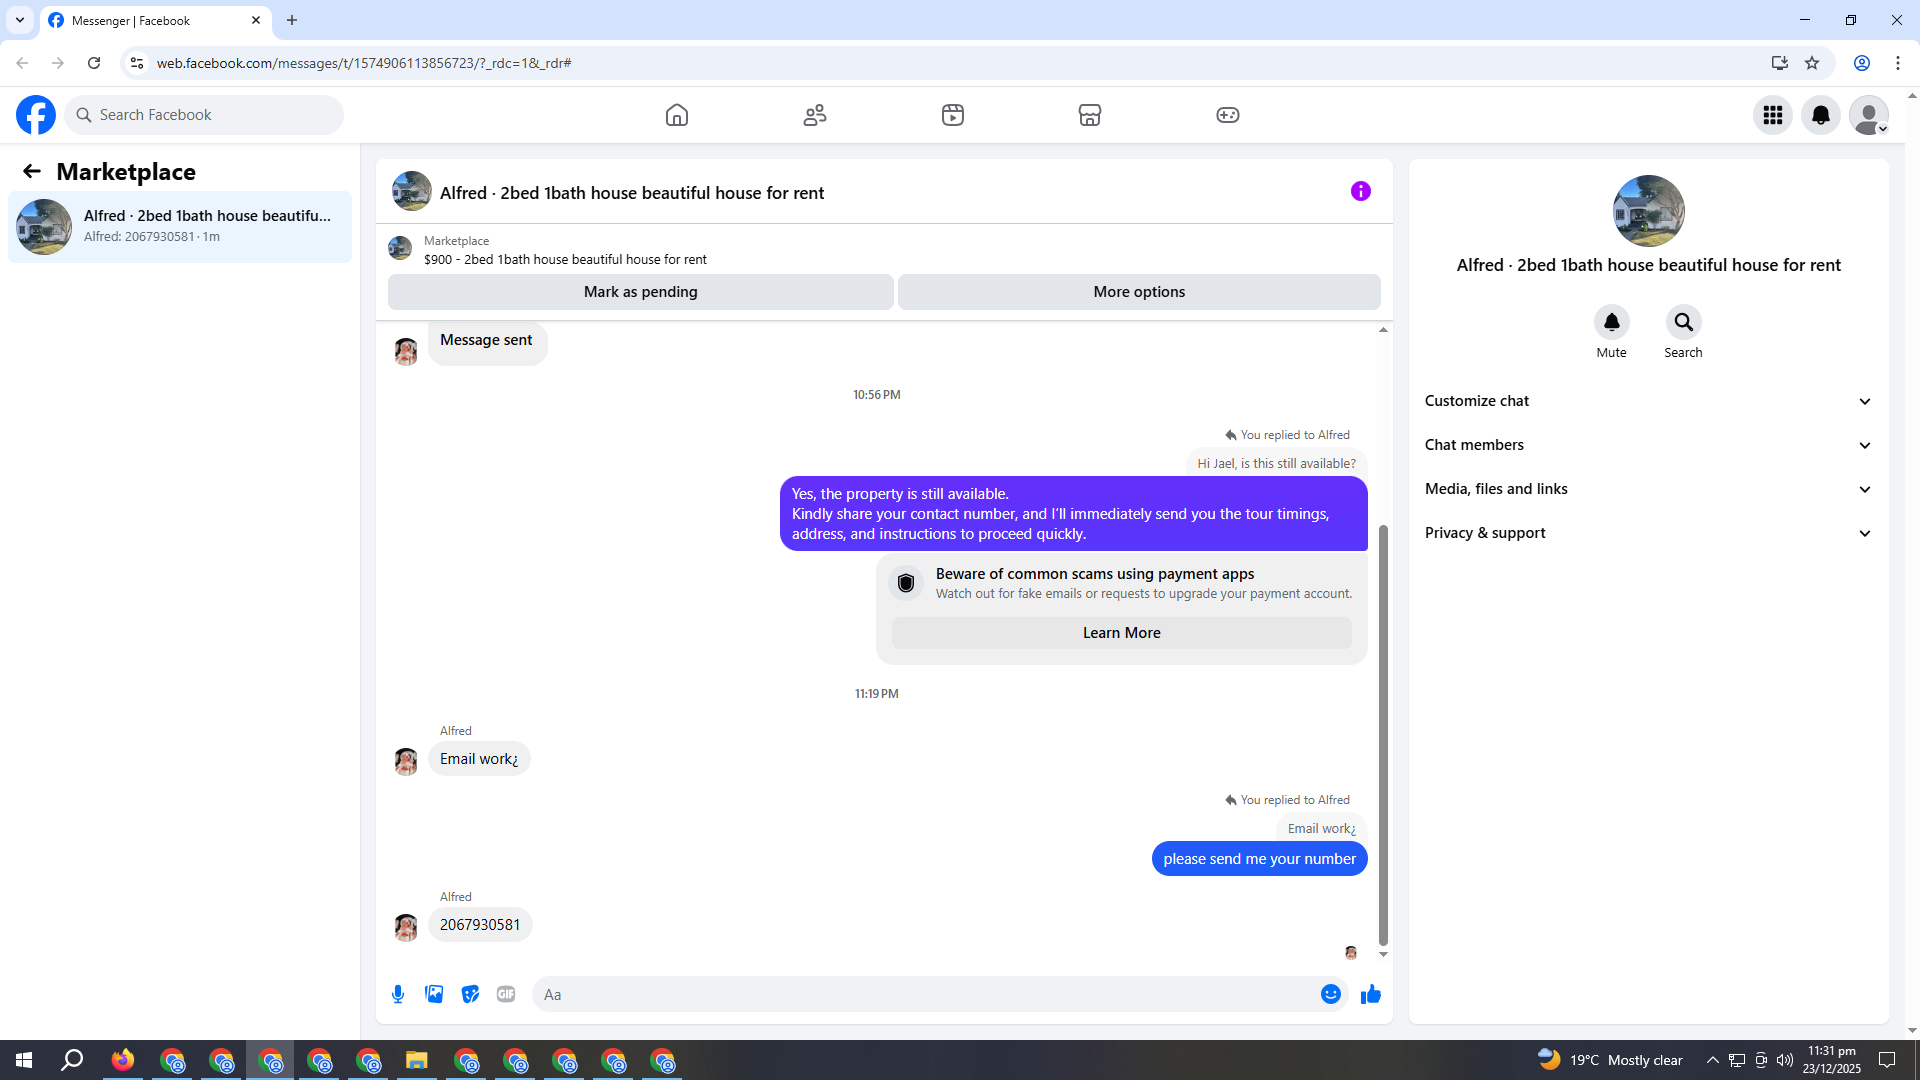1920x1080 pixels.
Task: Click the chat's vertical scrollbar
Action: [x=1383, y=735]
